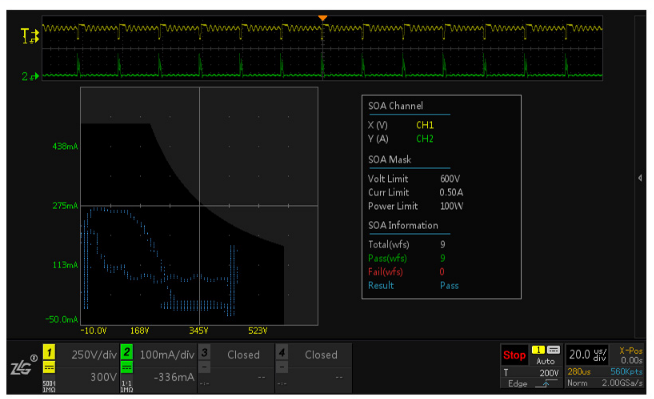Click Power Limit 100W value
The height and width of the screenshot is (399, 654).
(452, 206)
